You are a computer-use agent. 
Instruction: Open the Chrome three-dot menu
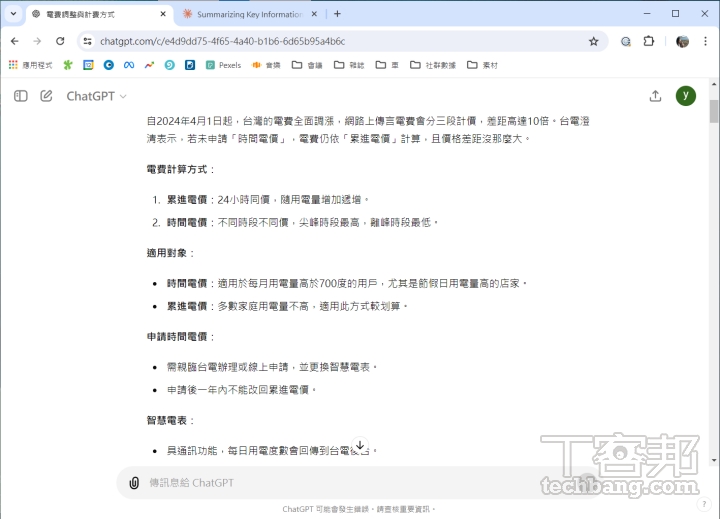click(706, 41)
